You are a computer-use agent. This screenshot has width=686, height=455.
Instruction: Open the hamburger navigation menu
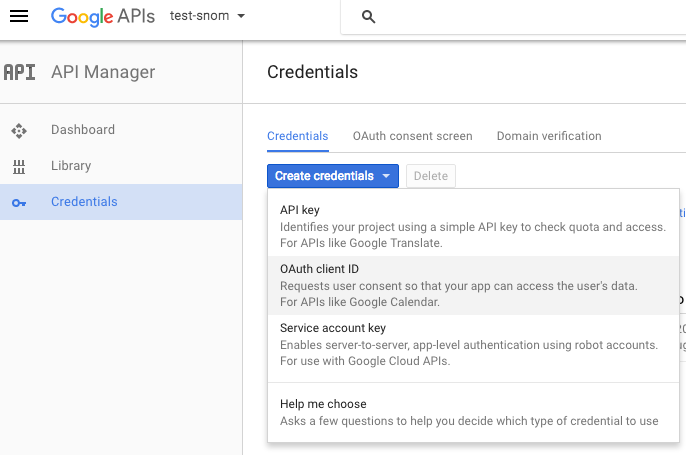pos(19,17)
